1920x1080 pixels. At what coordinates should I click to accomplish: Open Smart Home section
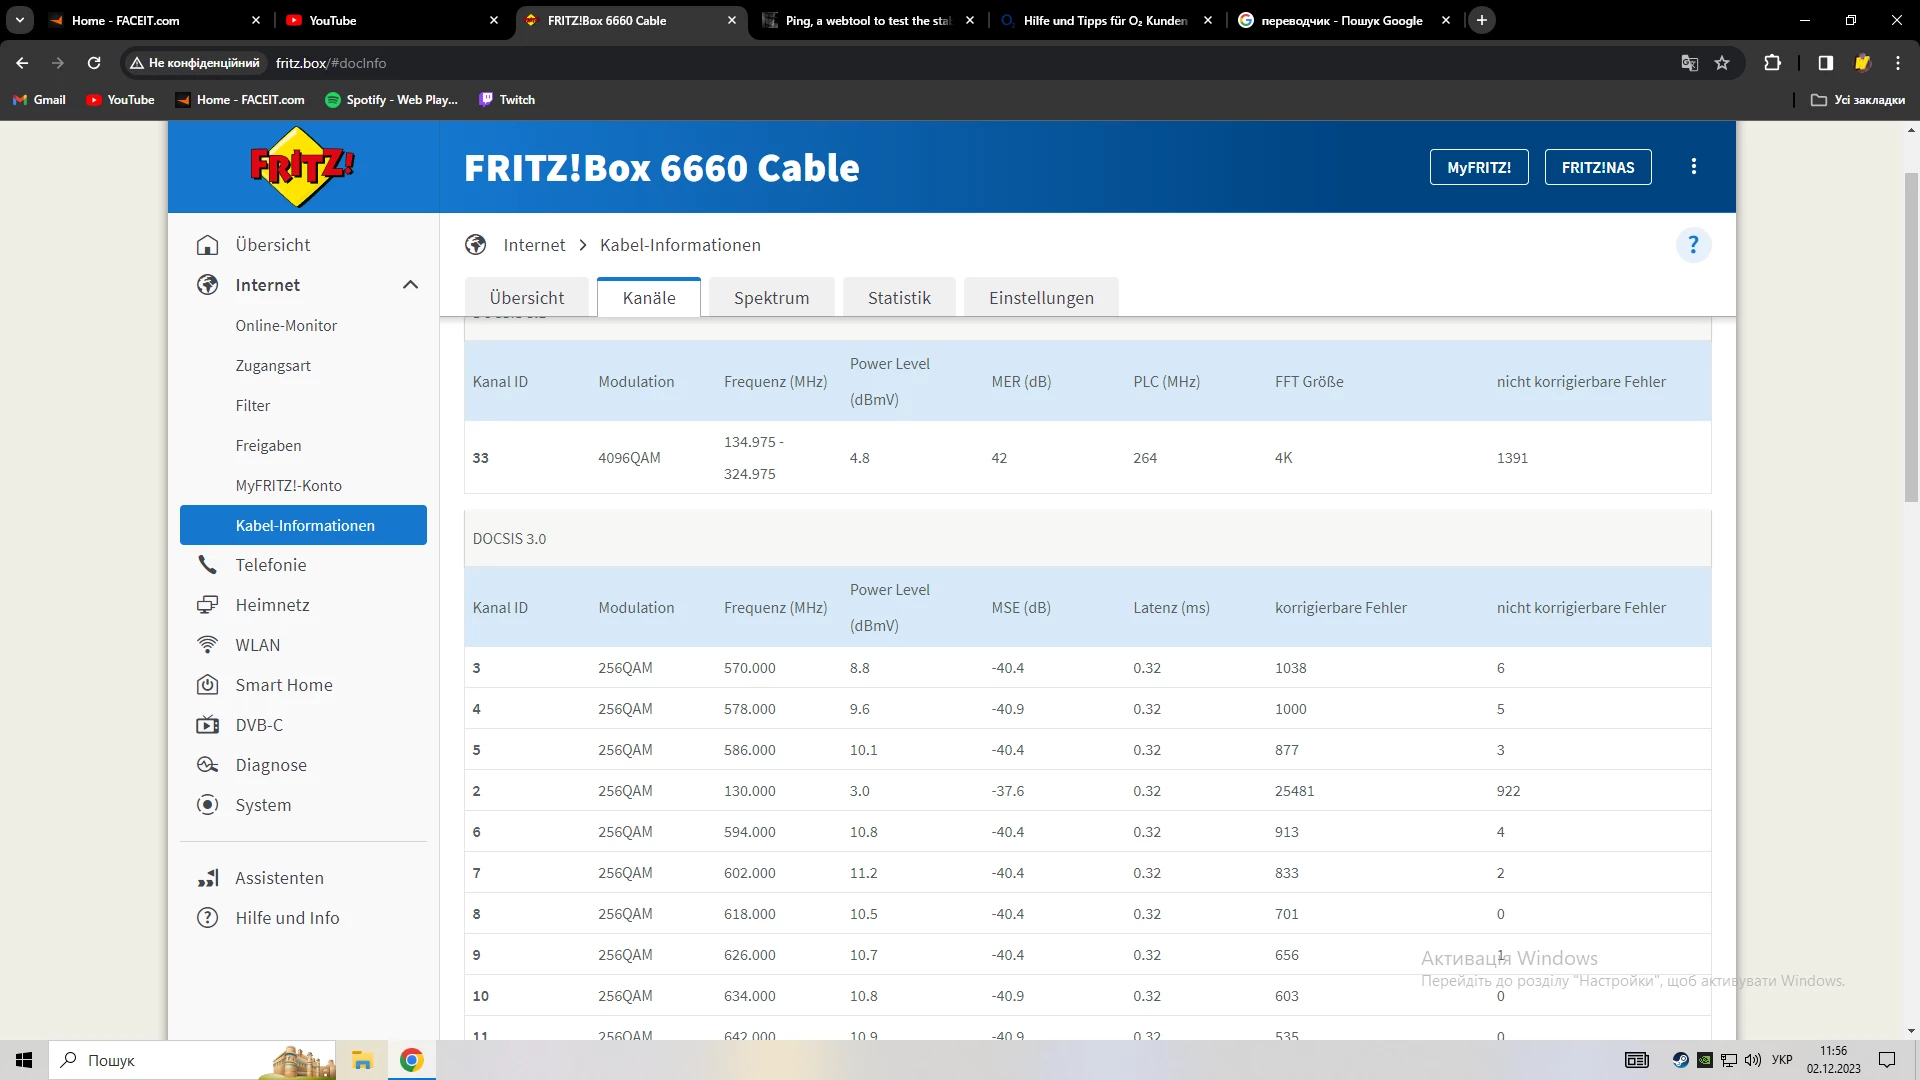[283, 685]
